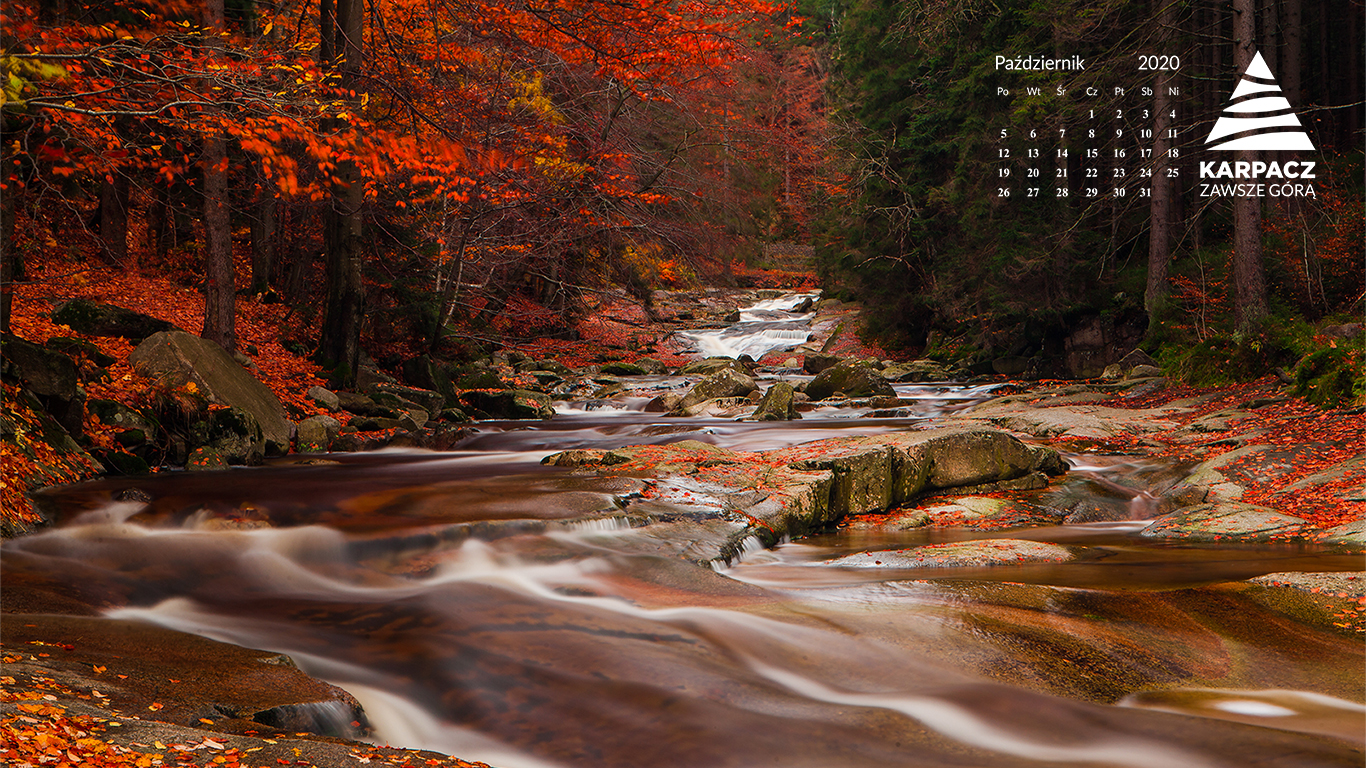Screen dimensions: 1366x768
Task: Select date 31 in the calendar
Action: pyautogui.click(x=1146, y=192)
